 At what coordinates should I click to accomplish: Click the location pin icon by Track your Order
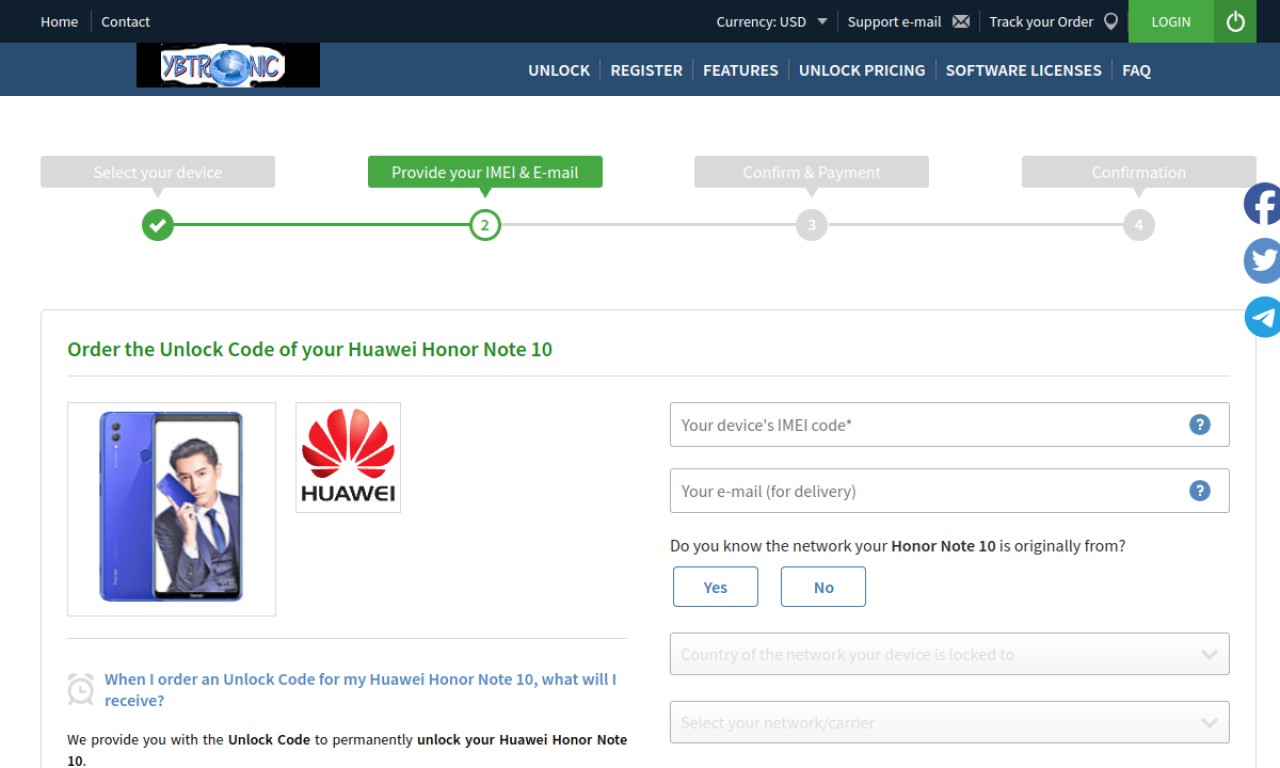tap(1110, 21)
